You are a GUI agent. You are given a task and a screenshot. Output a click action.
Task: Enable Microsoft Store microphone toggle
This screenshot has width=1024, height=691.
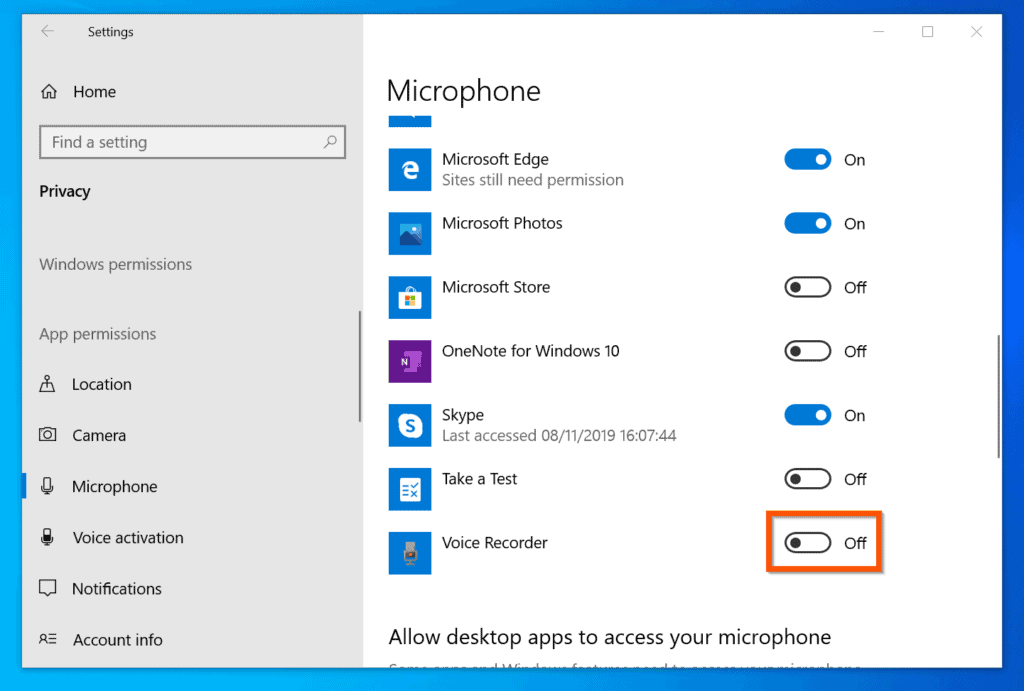pyautogui.click(x=808, y=287)
